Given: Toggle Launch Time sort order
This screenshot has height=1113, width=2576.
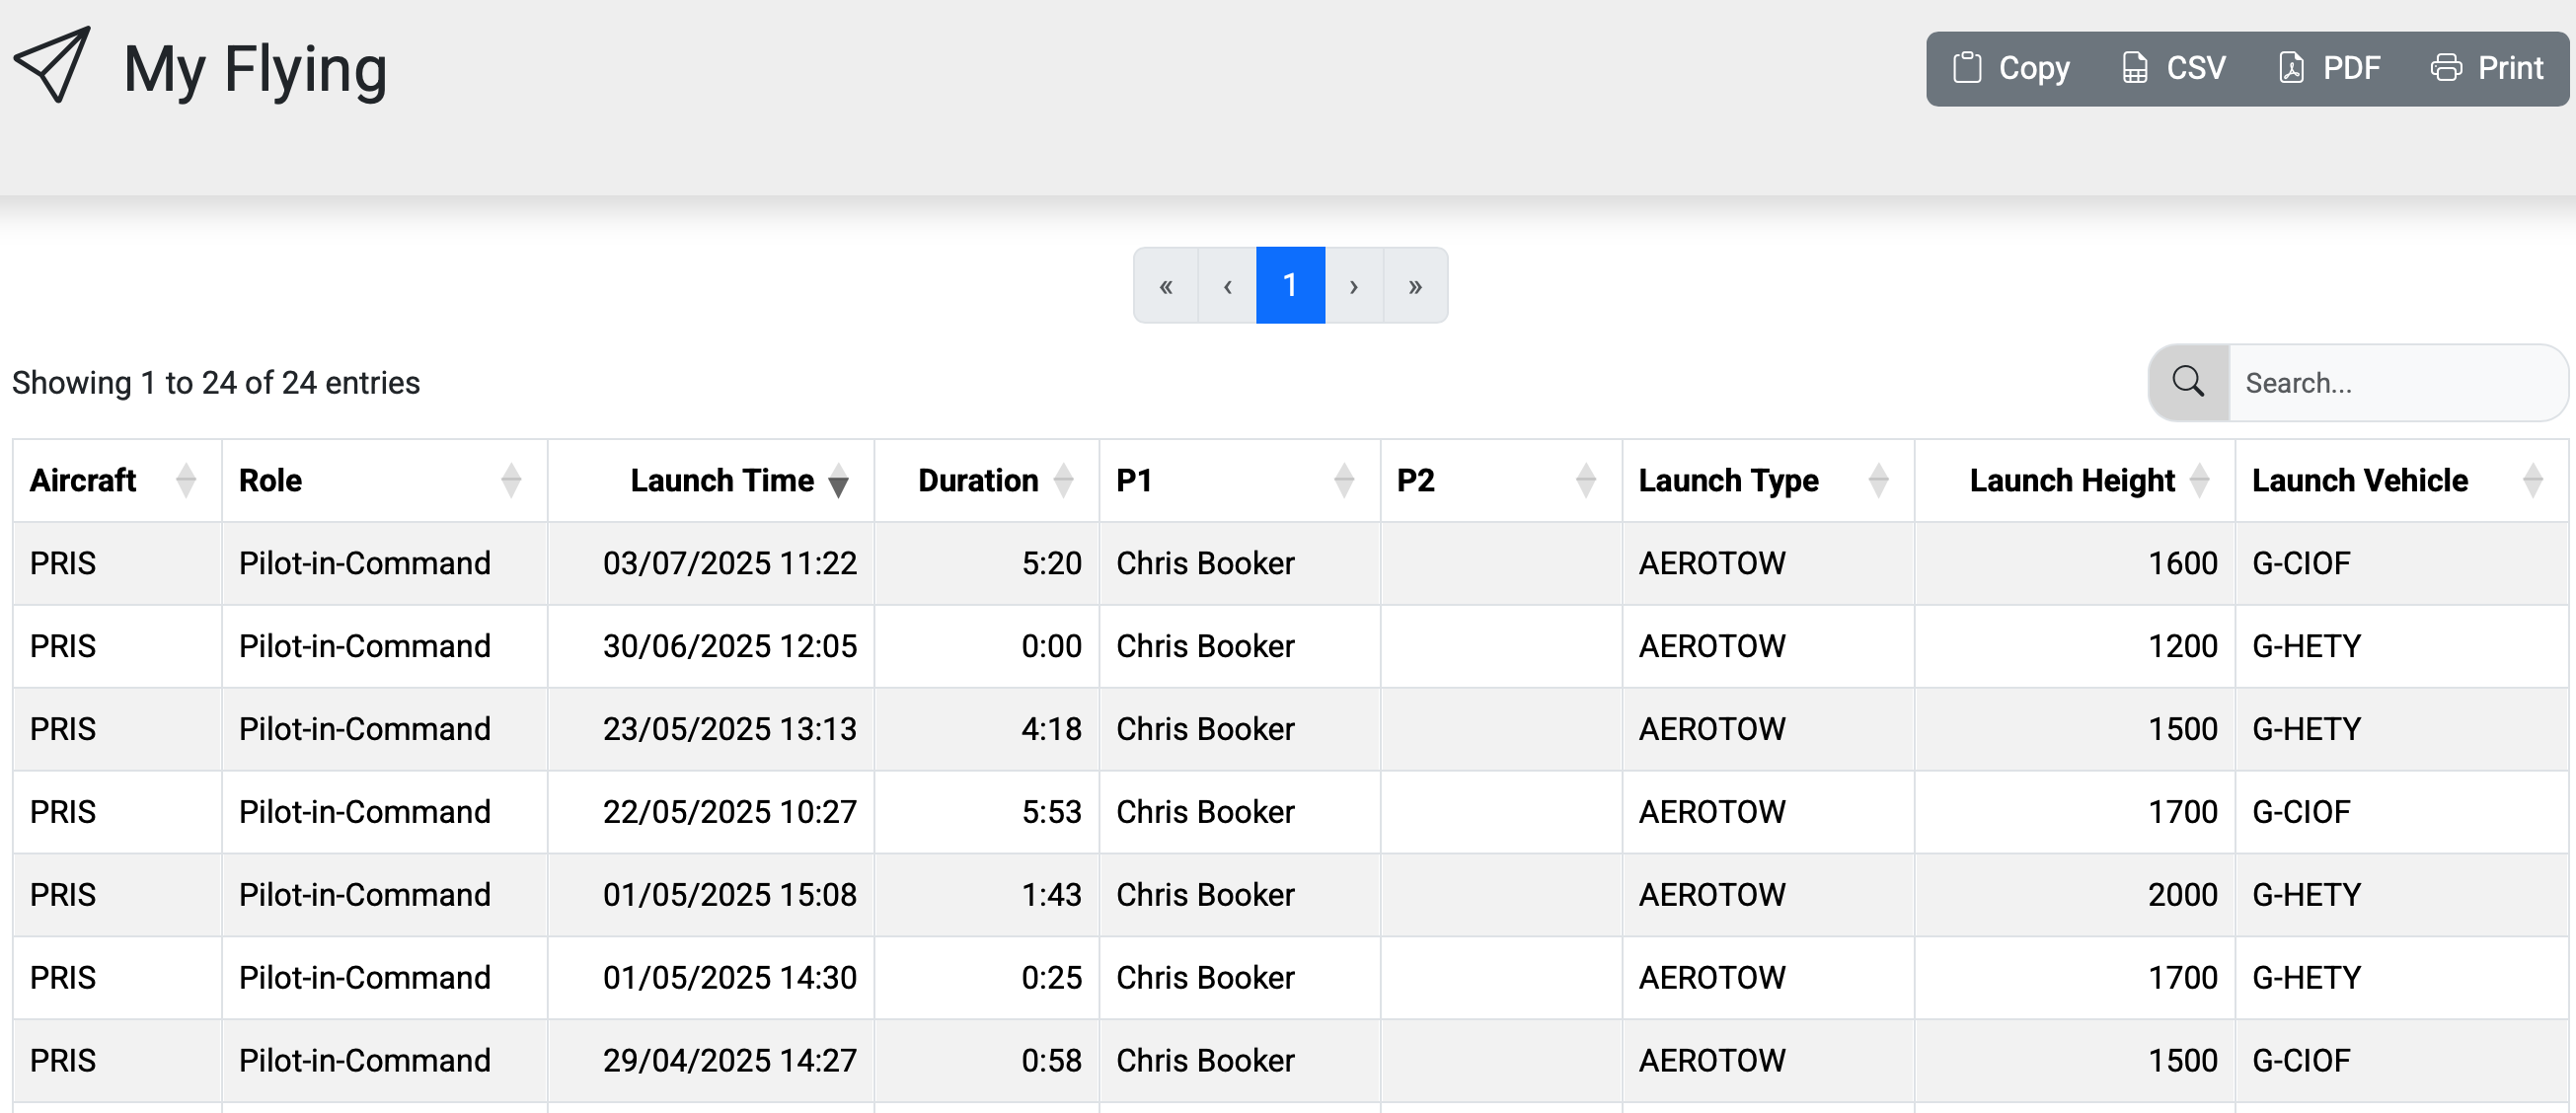Looking at the screenshot, I should pos(721,481).
